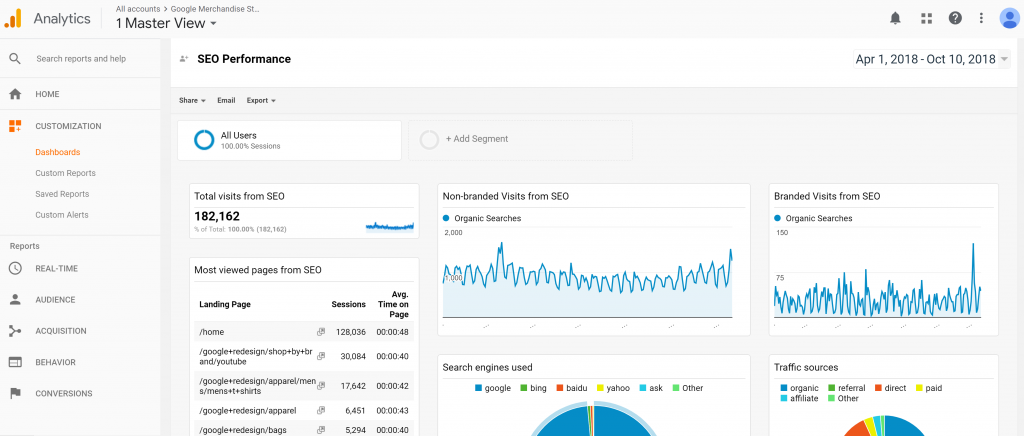Click the 182,162 total visits value
The height and width of the screenshot is (436, 1024).
tap(217, 216)
